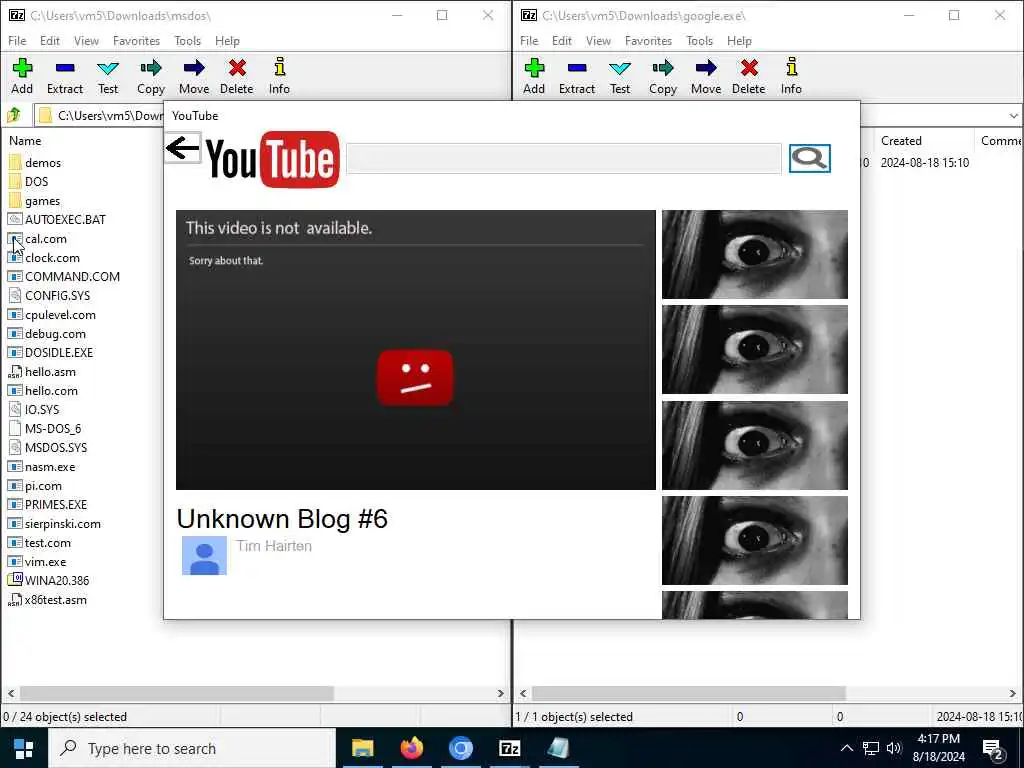The image size is (1024, 768).
Task: Show hidden system tray icons
Action: 846,748
